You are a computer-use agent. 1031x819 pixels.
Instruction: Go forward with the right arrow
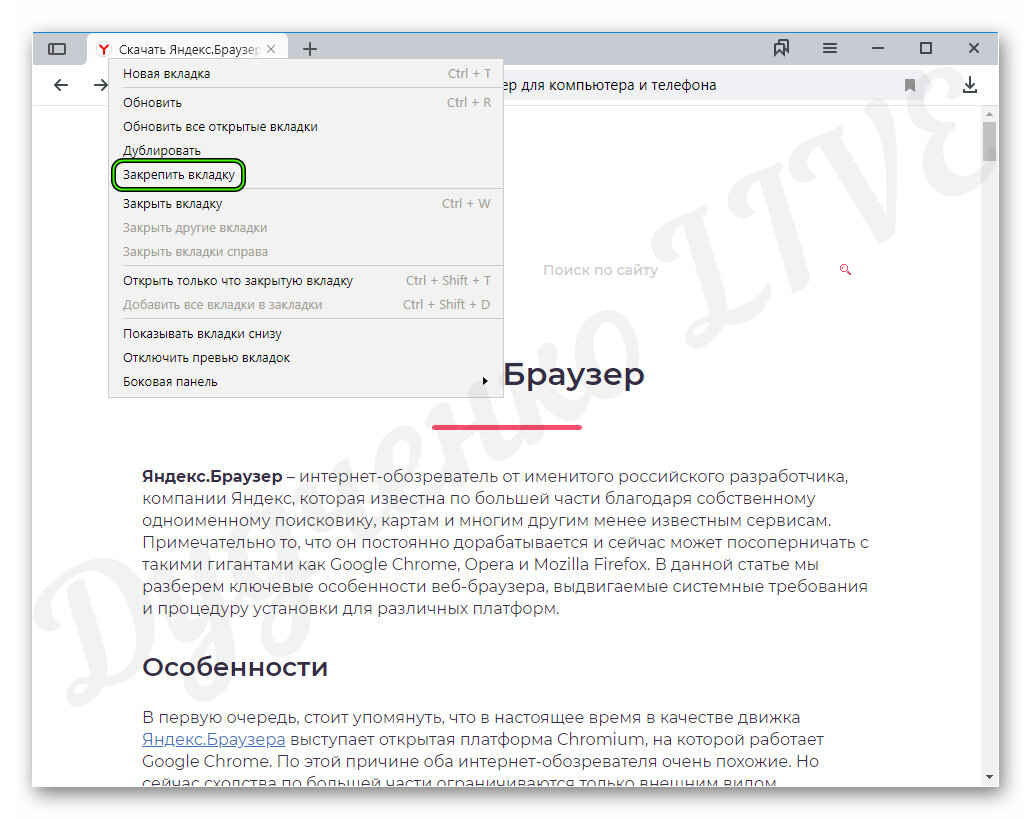(x=101, y=85)
